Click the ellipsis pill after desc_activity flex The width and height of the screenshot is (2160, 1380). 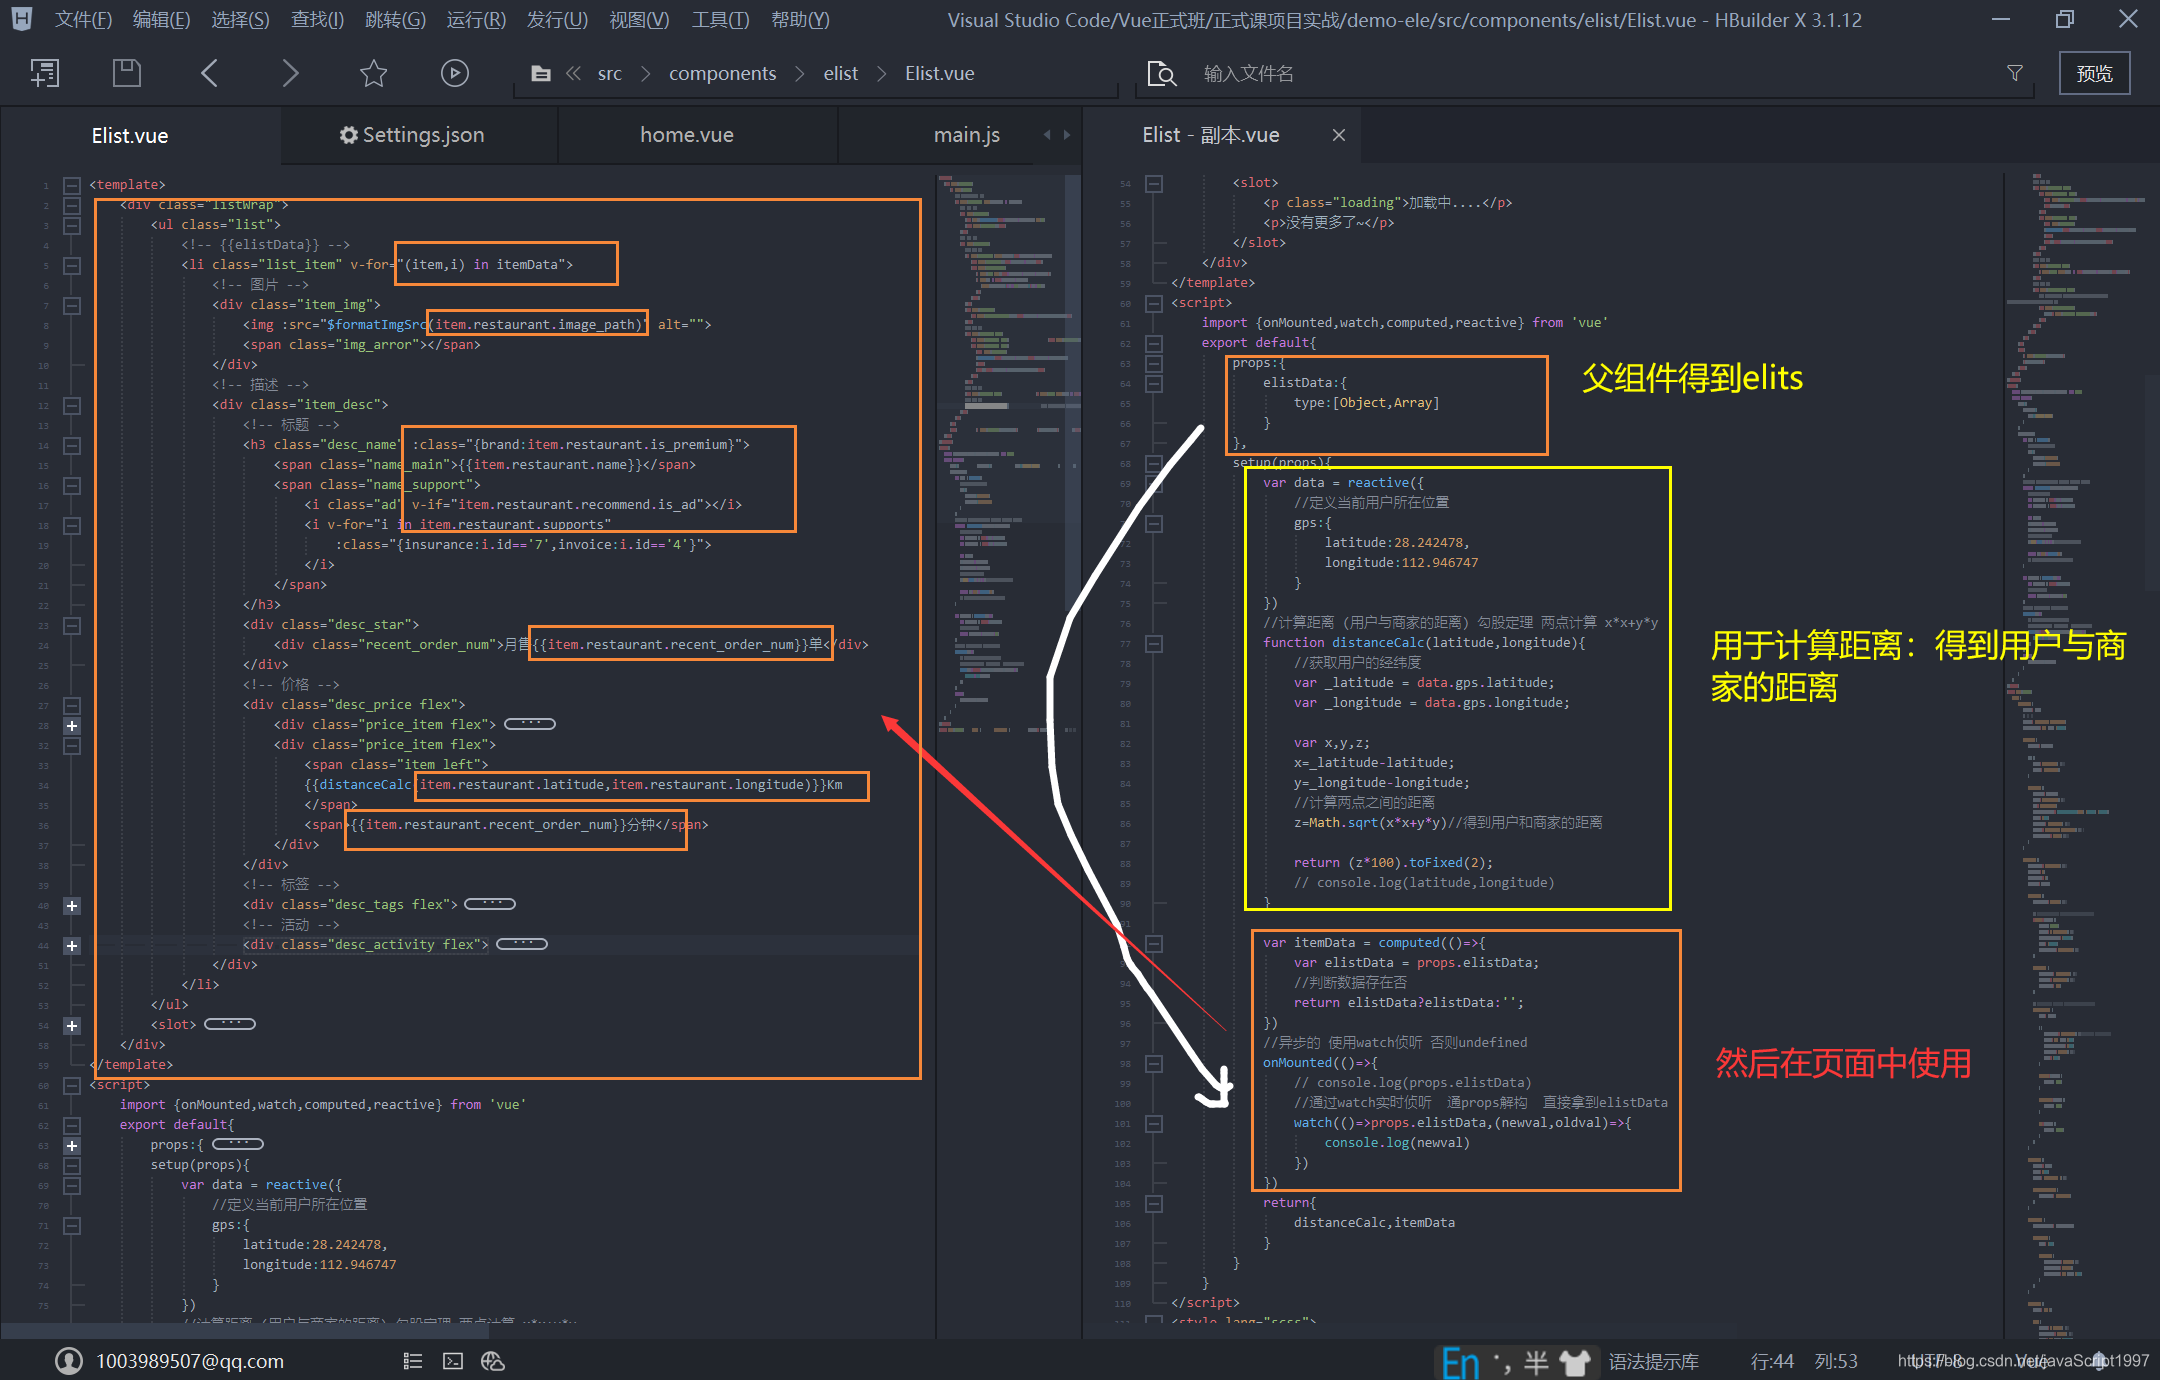click(522, 944)
